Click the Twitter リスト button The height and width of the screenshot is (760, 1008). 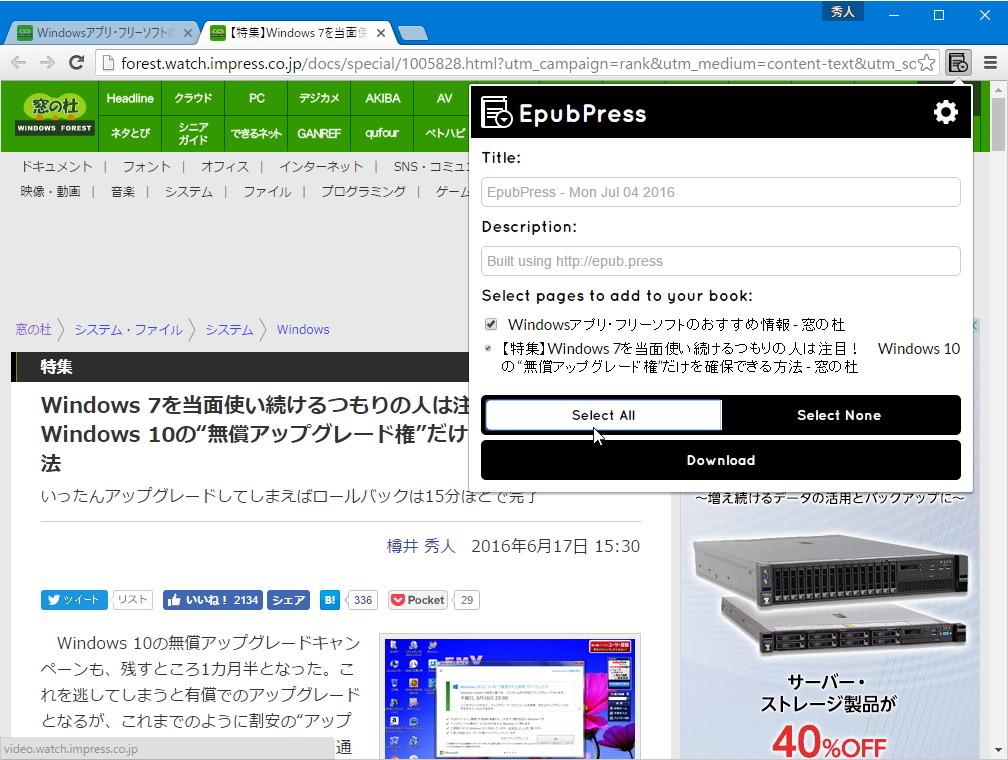(132, 600)
